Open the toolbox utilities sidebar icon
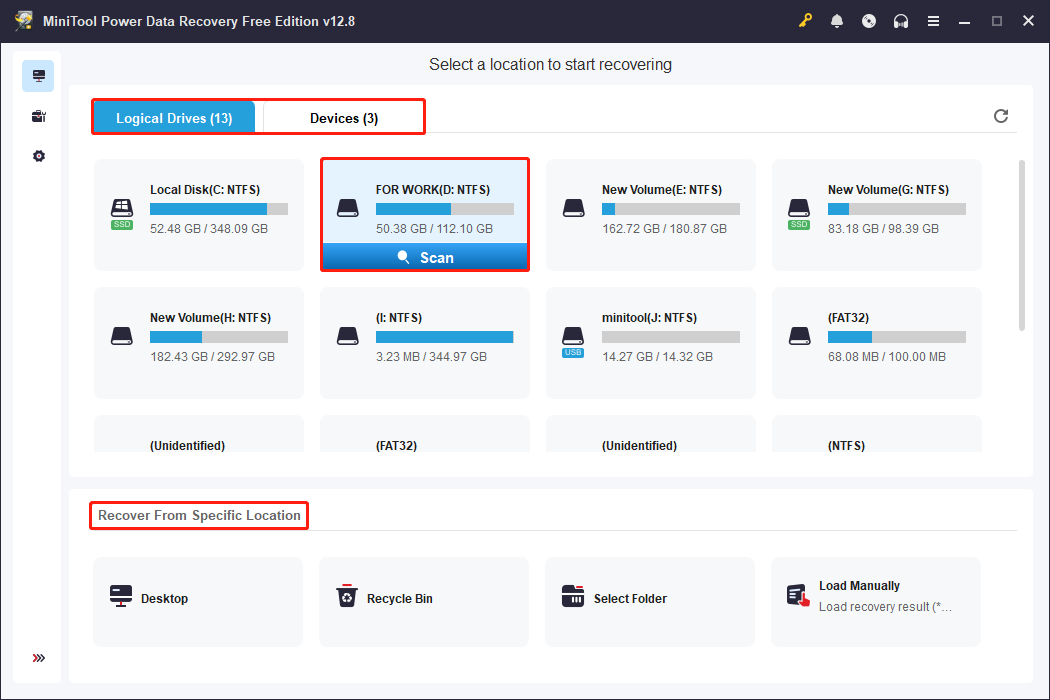 pyautogui.click(x=38, y=116)
